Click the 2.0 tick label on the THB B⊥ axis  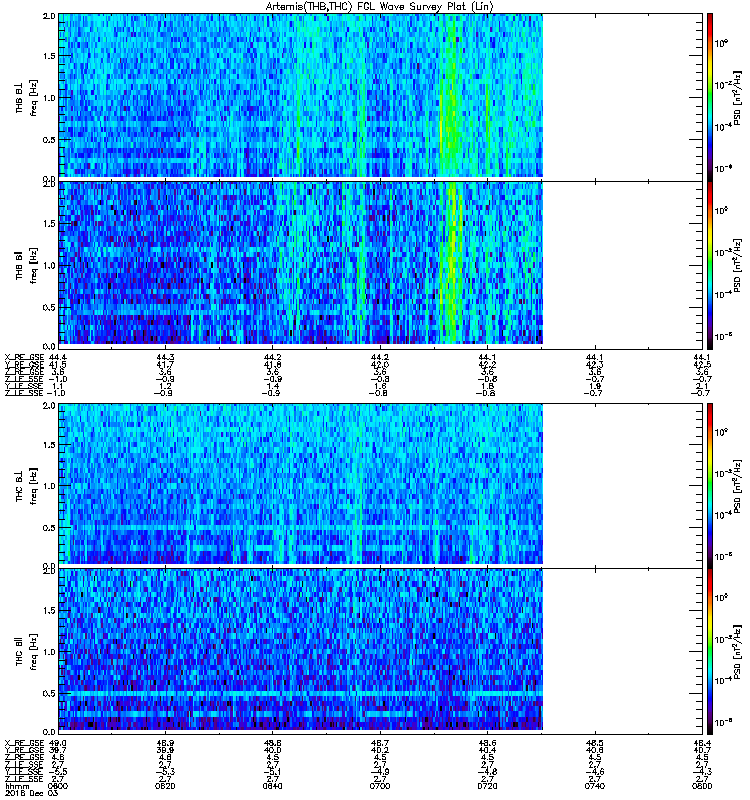(49, 16)
